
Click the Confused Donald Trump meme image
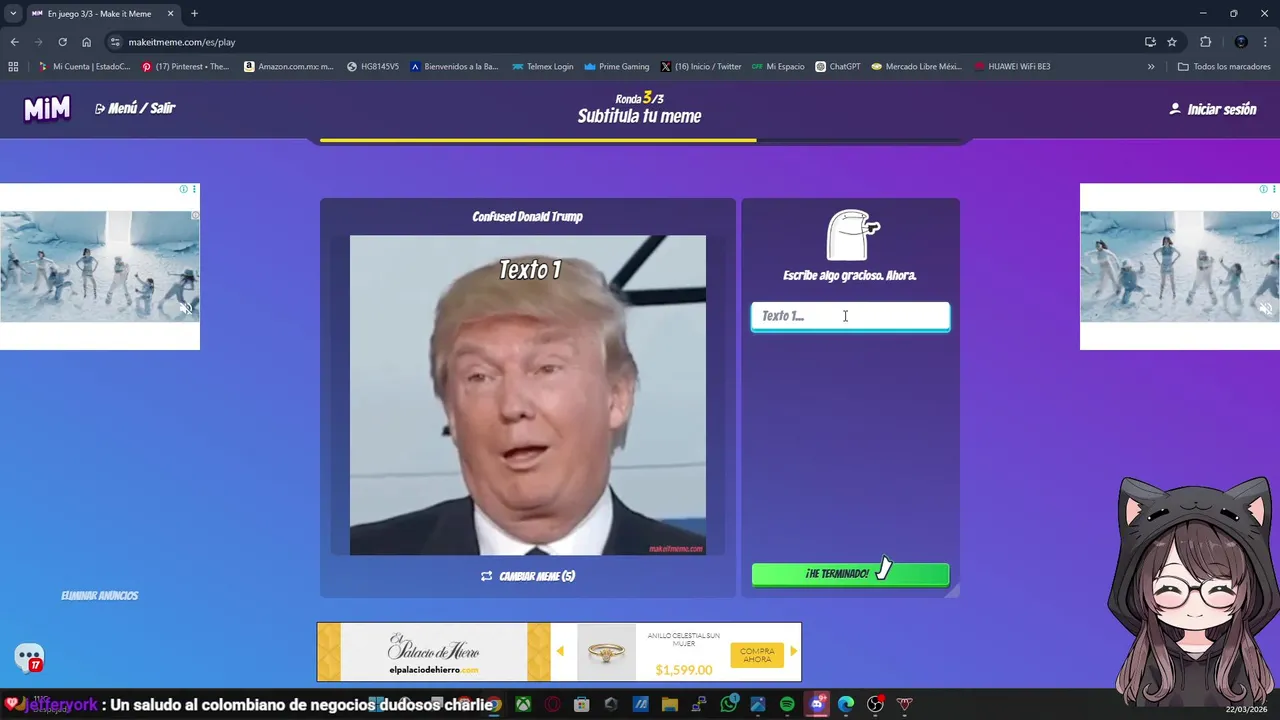click(x=527, y=395)
